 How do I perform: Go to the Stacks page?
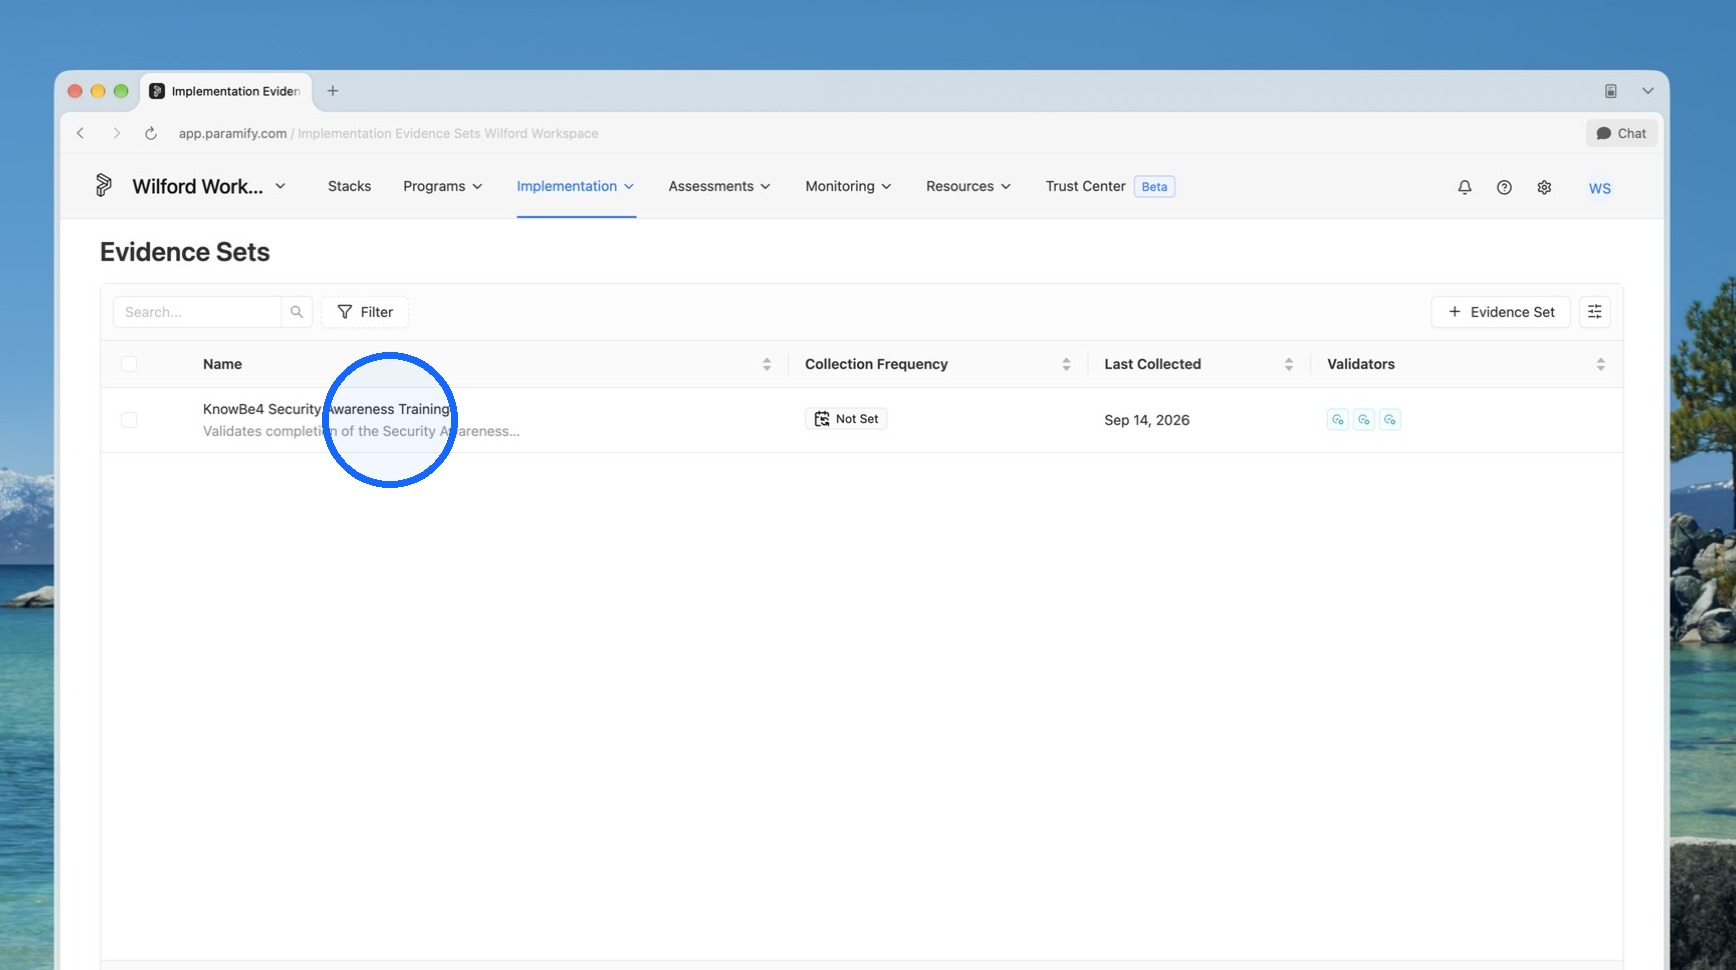click(349, 186)
